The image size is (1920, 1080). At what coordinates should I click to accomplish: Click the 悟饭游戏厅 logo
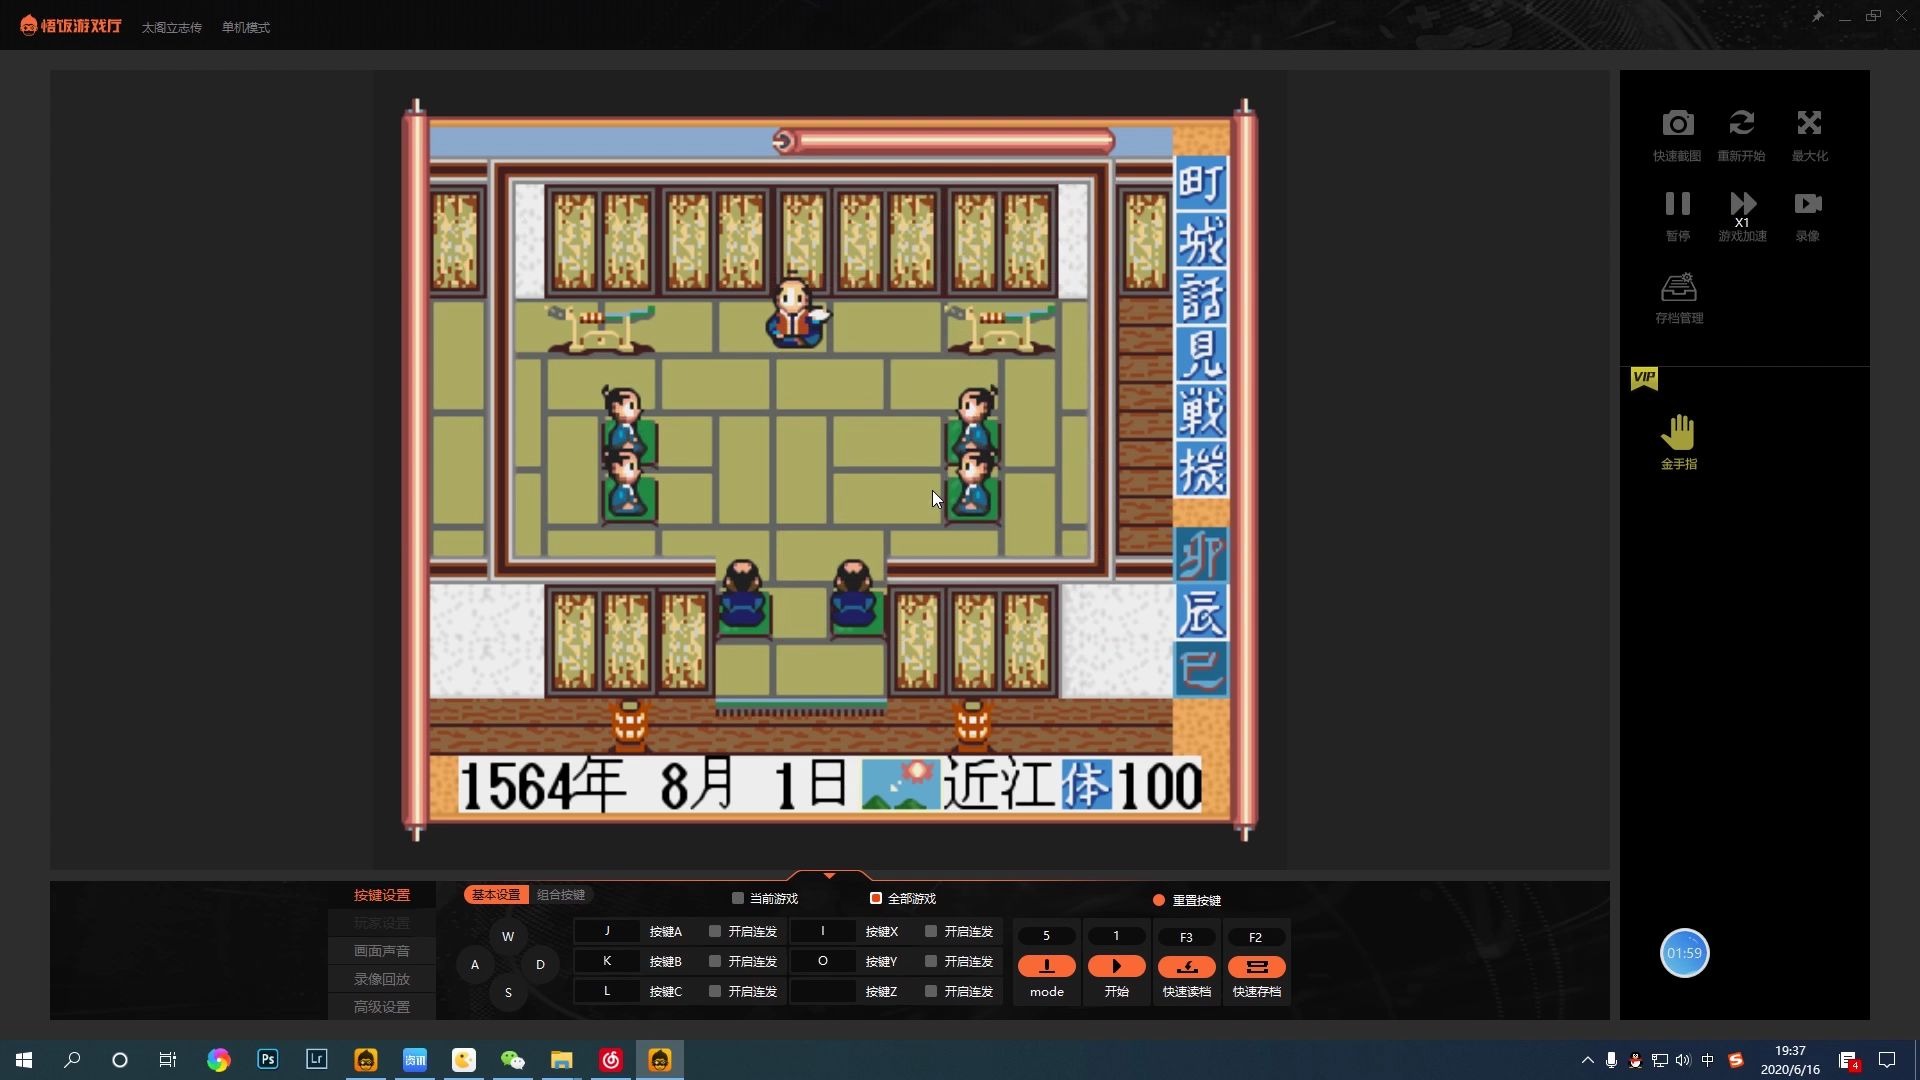pos(71,25)
